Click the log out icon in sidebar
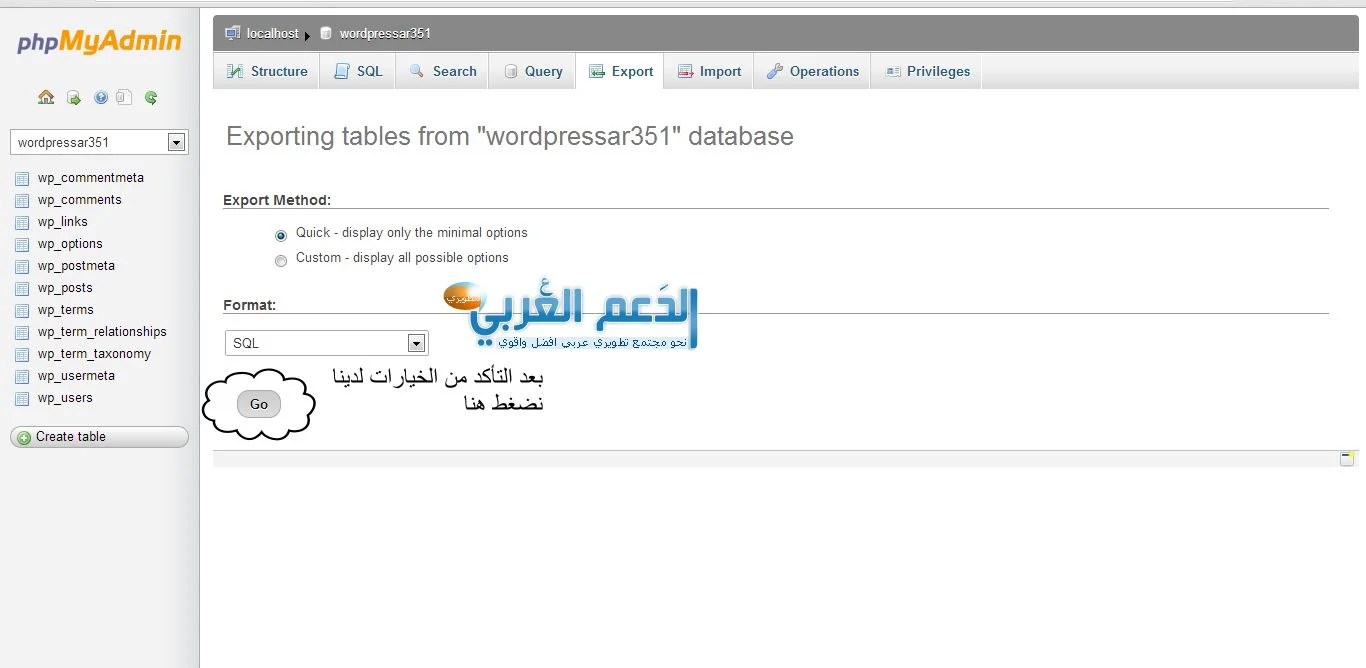This screenshot has width=1366, height=668. pyautogui.click(x=73, y=97)
